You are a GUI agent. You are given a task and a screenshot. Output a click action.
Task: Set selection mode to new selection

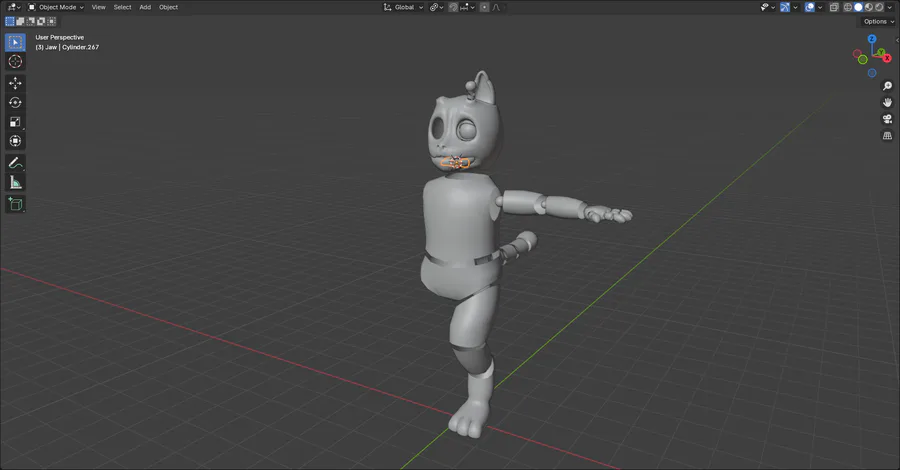coord(10,21)
